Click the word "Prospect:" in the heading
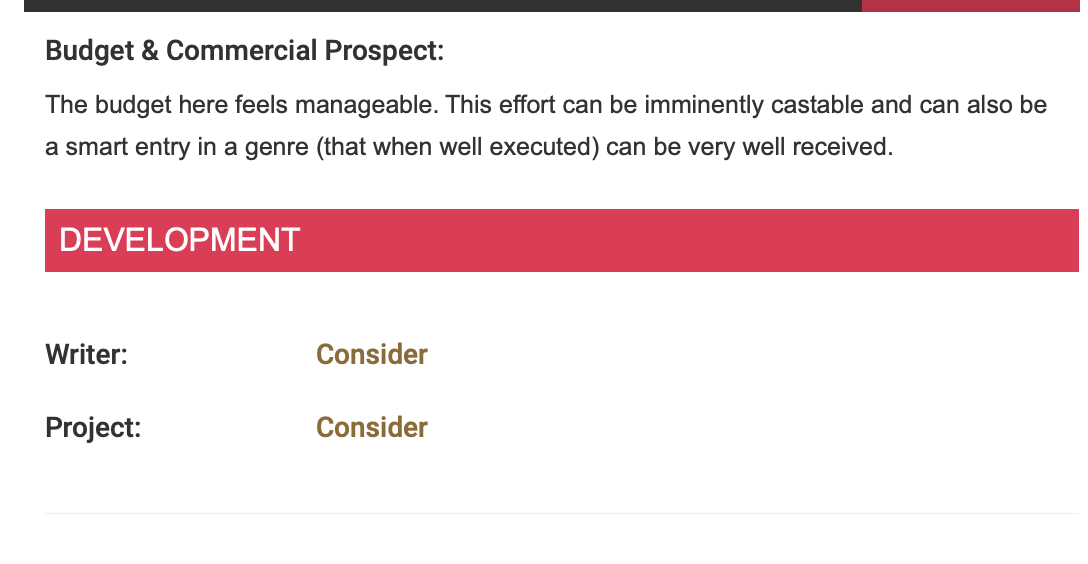Screen dimensions: 1088x564 pos(384,51)
